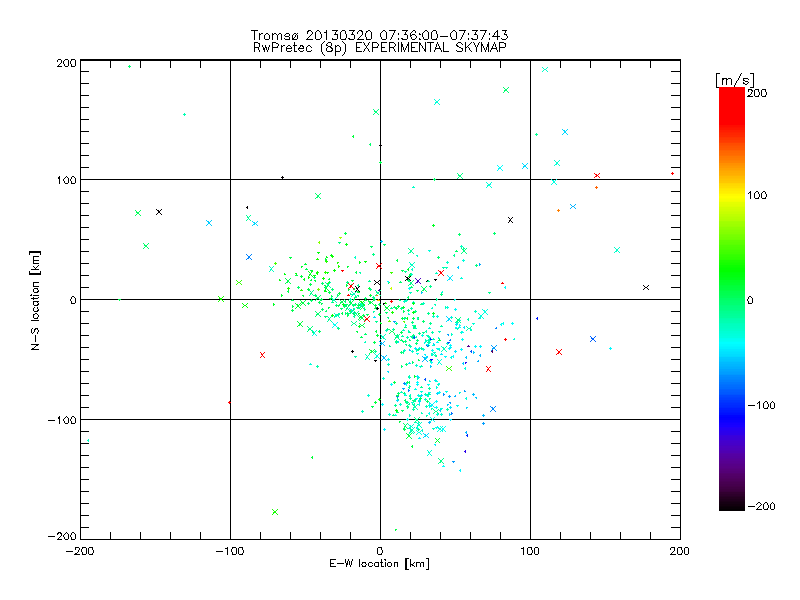Click the "N-S location [km]" axis label
The image size is (800, 600).
pos(35,301)
